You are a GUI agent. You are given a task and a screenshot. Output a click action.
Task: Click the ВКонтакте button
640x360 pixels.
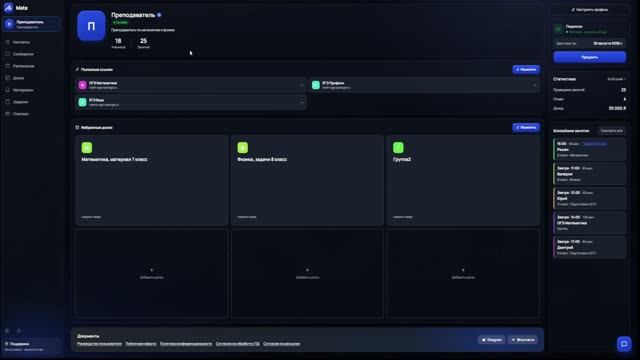(522, 340)
